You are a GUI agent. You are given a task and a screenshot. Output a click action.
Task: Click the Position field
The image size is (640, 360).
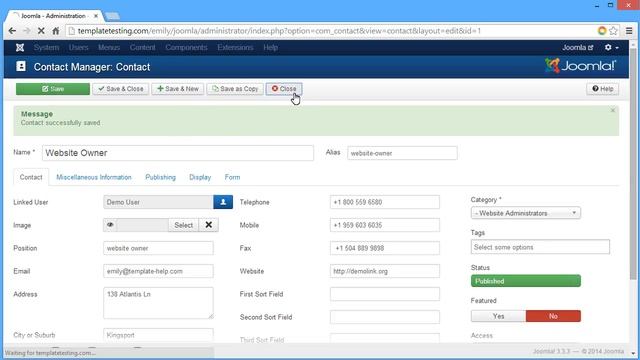pyautogui.click(x=158, y=248)
